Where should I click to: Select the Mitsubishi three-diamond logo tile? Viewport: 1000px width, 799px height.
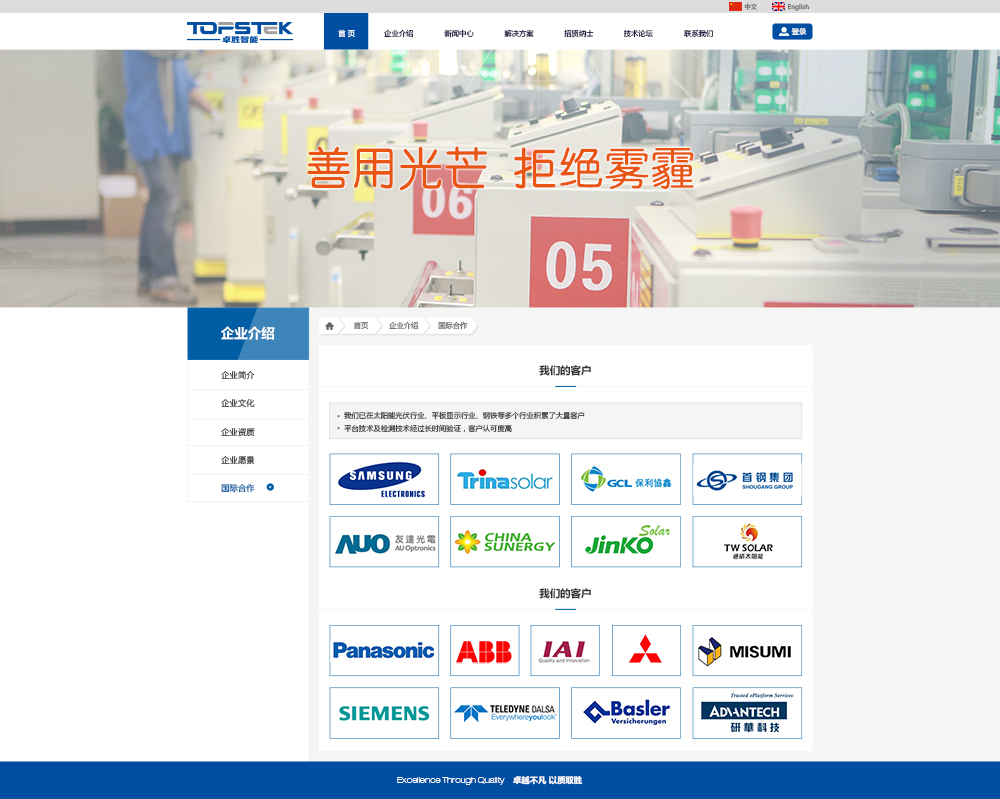tap(646, 650)
